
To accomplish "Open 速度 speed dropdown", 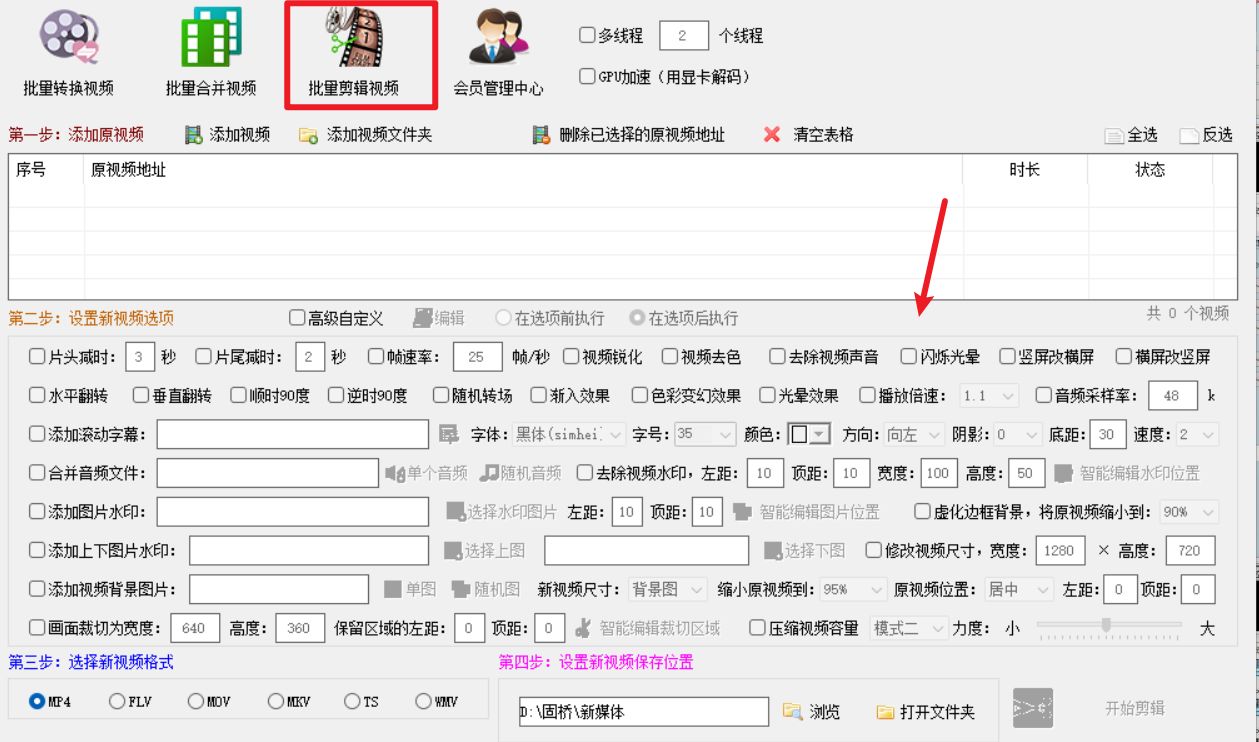I will (x=1196, y=434).
